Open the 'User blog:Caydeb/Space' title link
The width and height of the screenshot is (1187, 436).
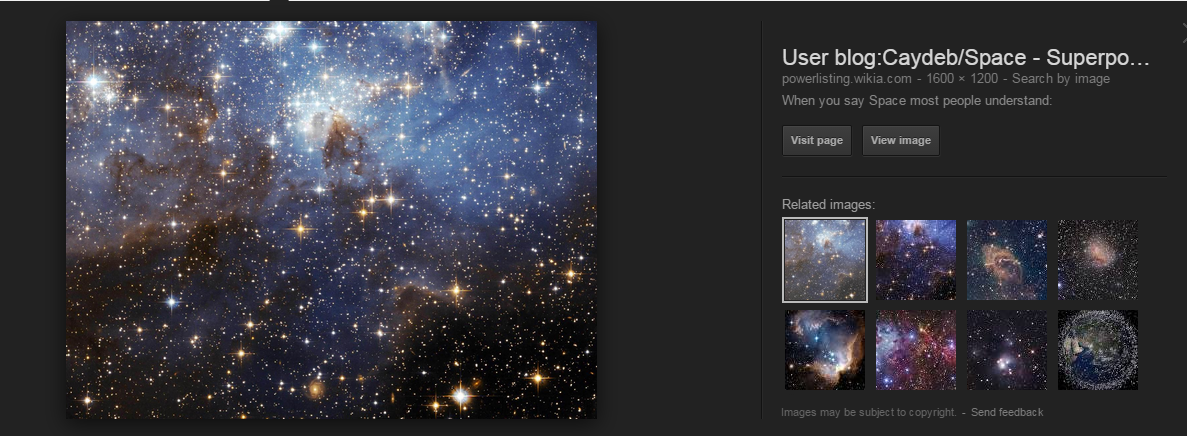[965, 58]
